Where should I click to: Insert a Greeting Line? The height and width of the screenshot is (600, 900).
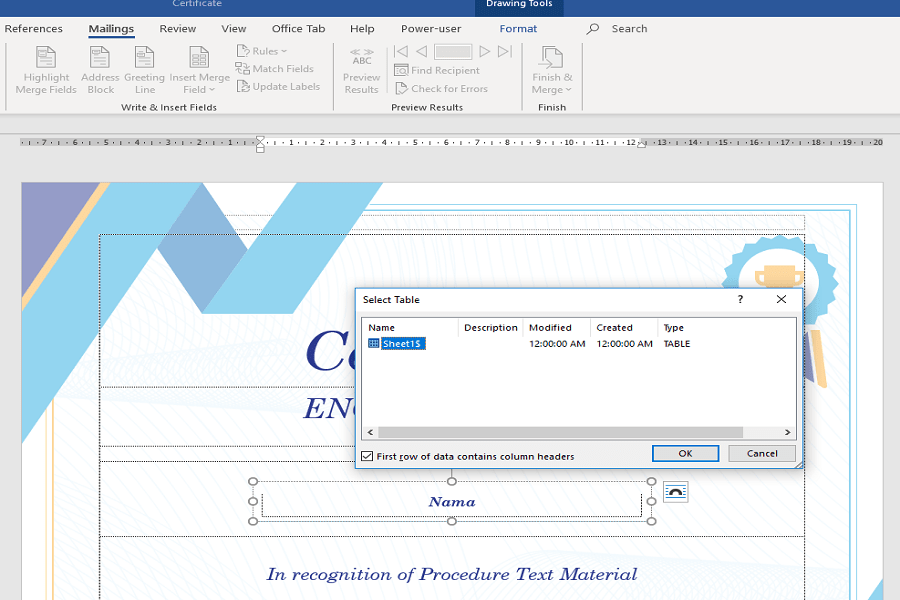pyautogui.click(x=144, y=70)
